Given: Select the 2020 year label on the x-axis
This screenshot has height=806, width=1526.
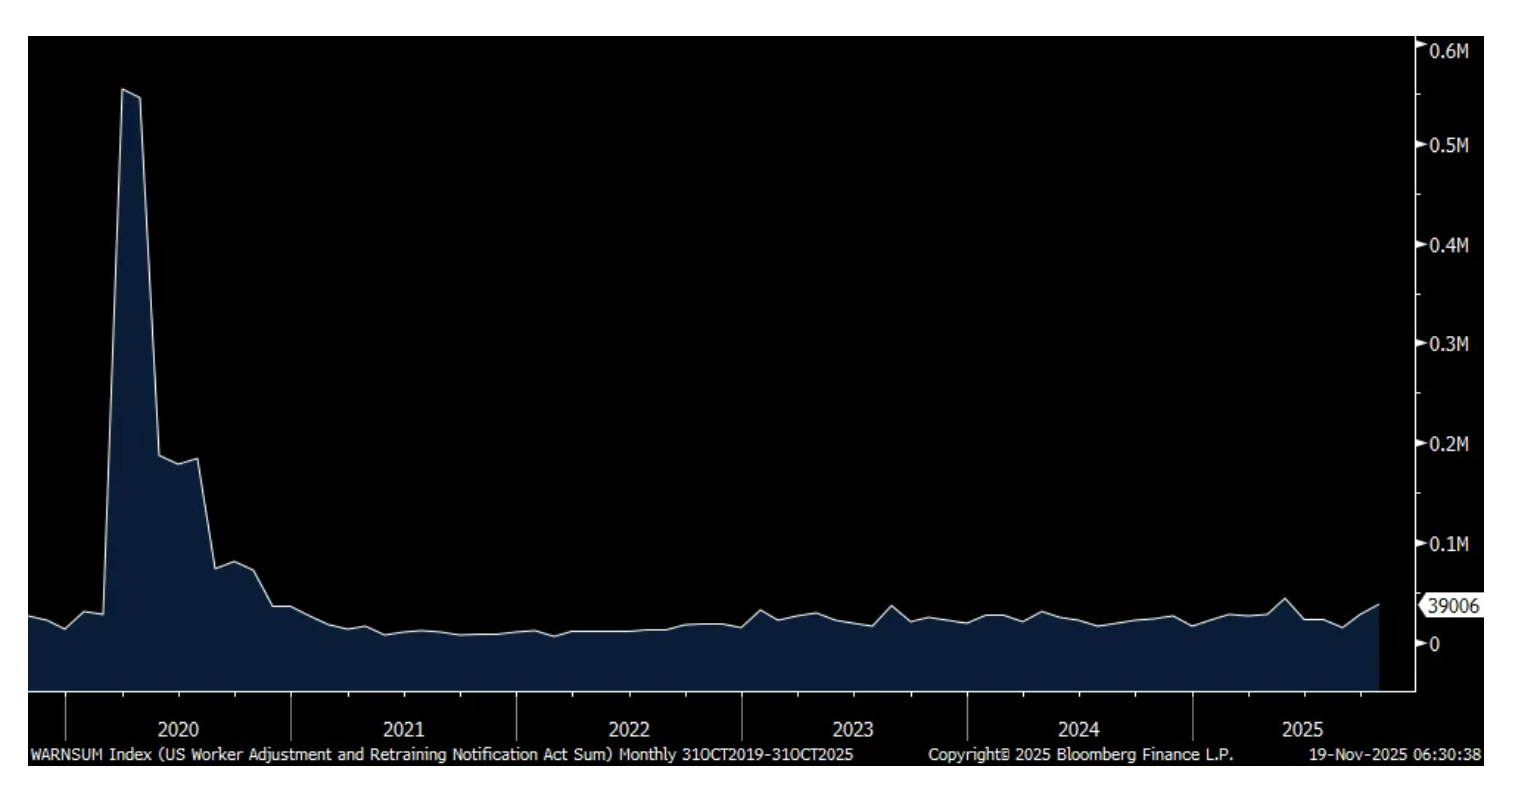Looking at the screenshot, I should pyautogui.click(x=178, y=729).
